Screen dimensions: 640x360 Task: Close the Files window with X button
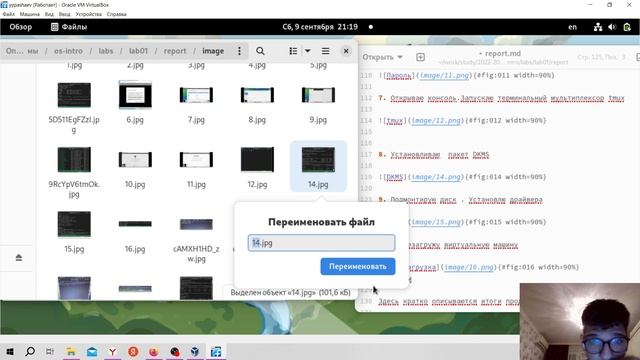(346, 51)
